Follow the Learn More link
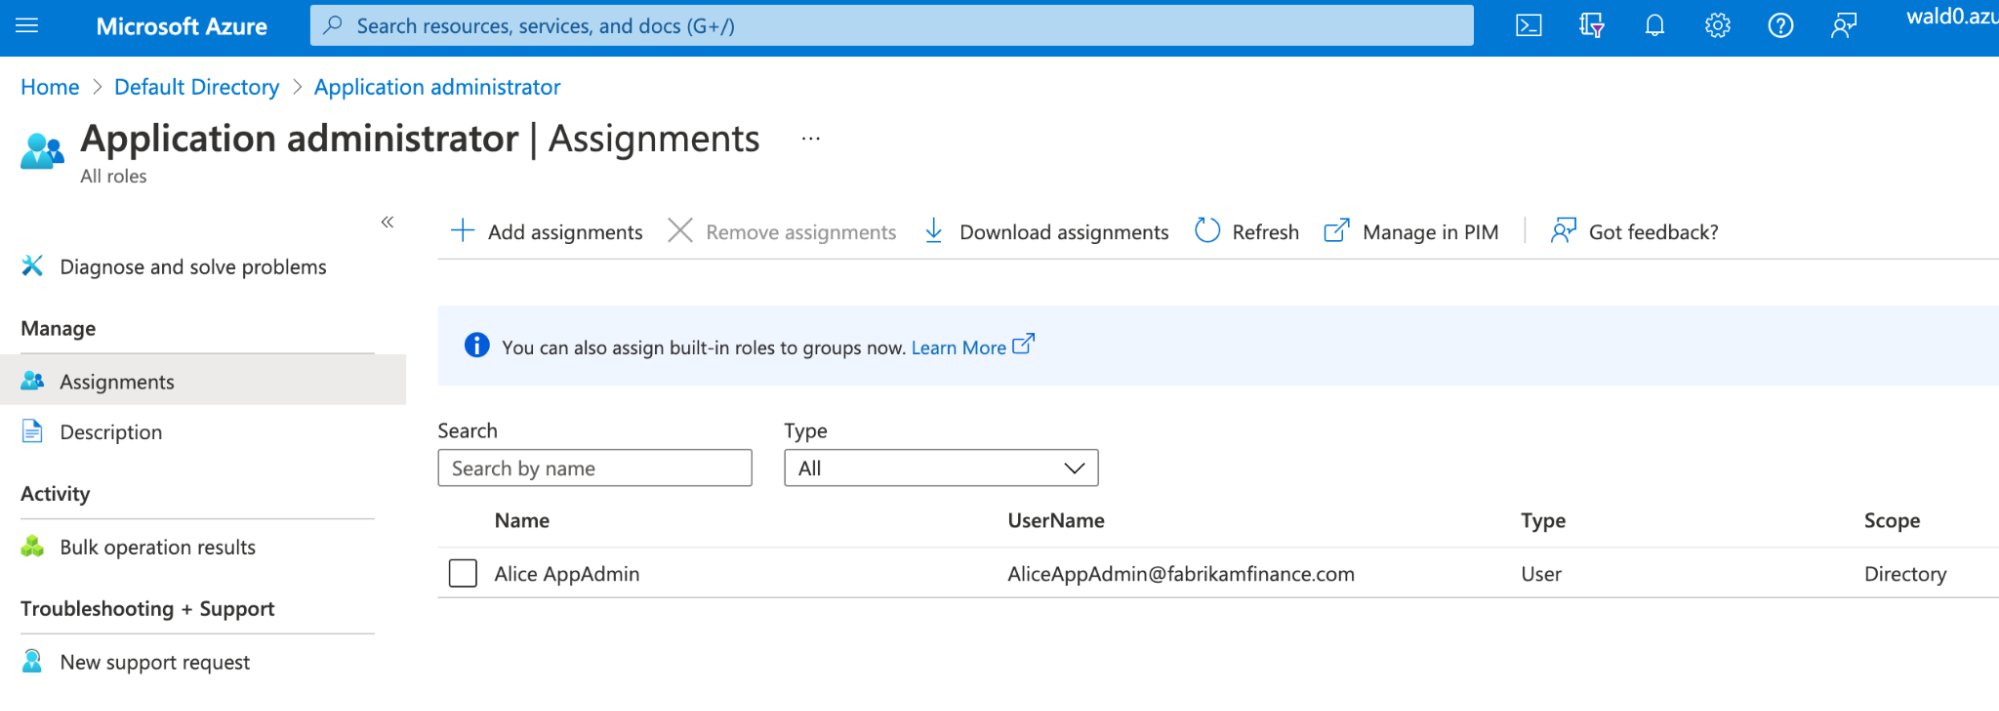 tap(959, 347)
